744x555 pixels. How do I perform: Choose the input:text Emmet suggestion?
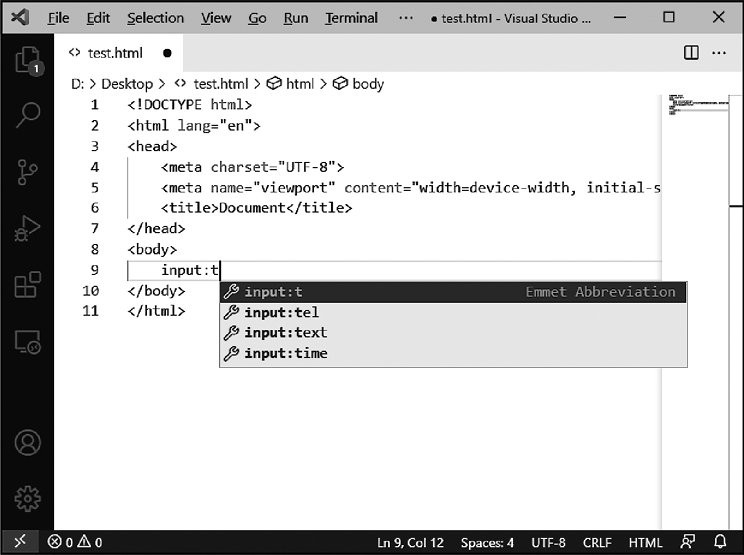pos(285,333)
